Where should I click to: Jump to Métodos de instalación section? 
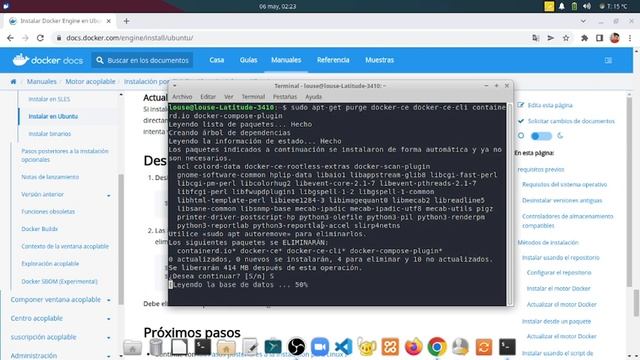click(548, 243)
